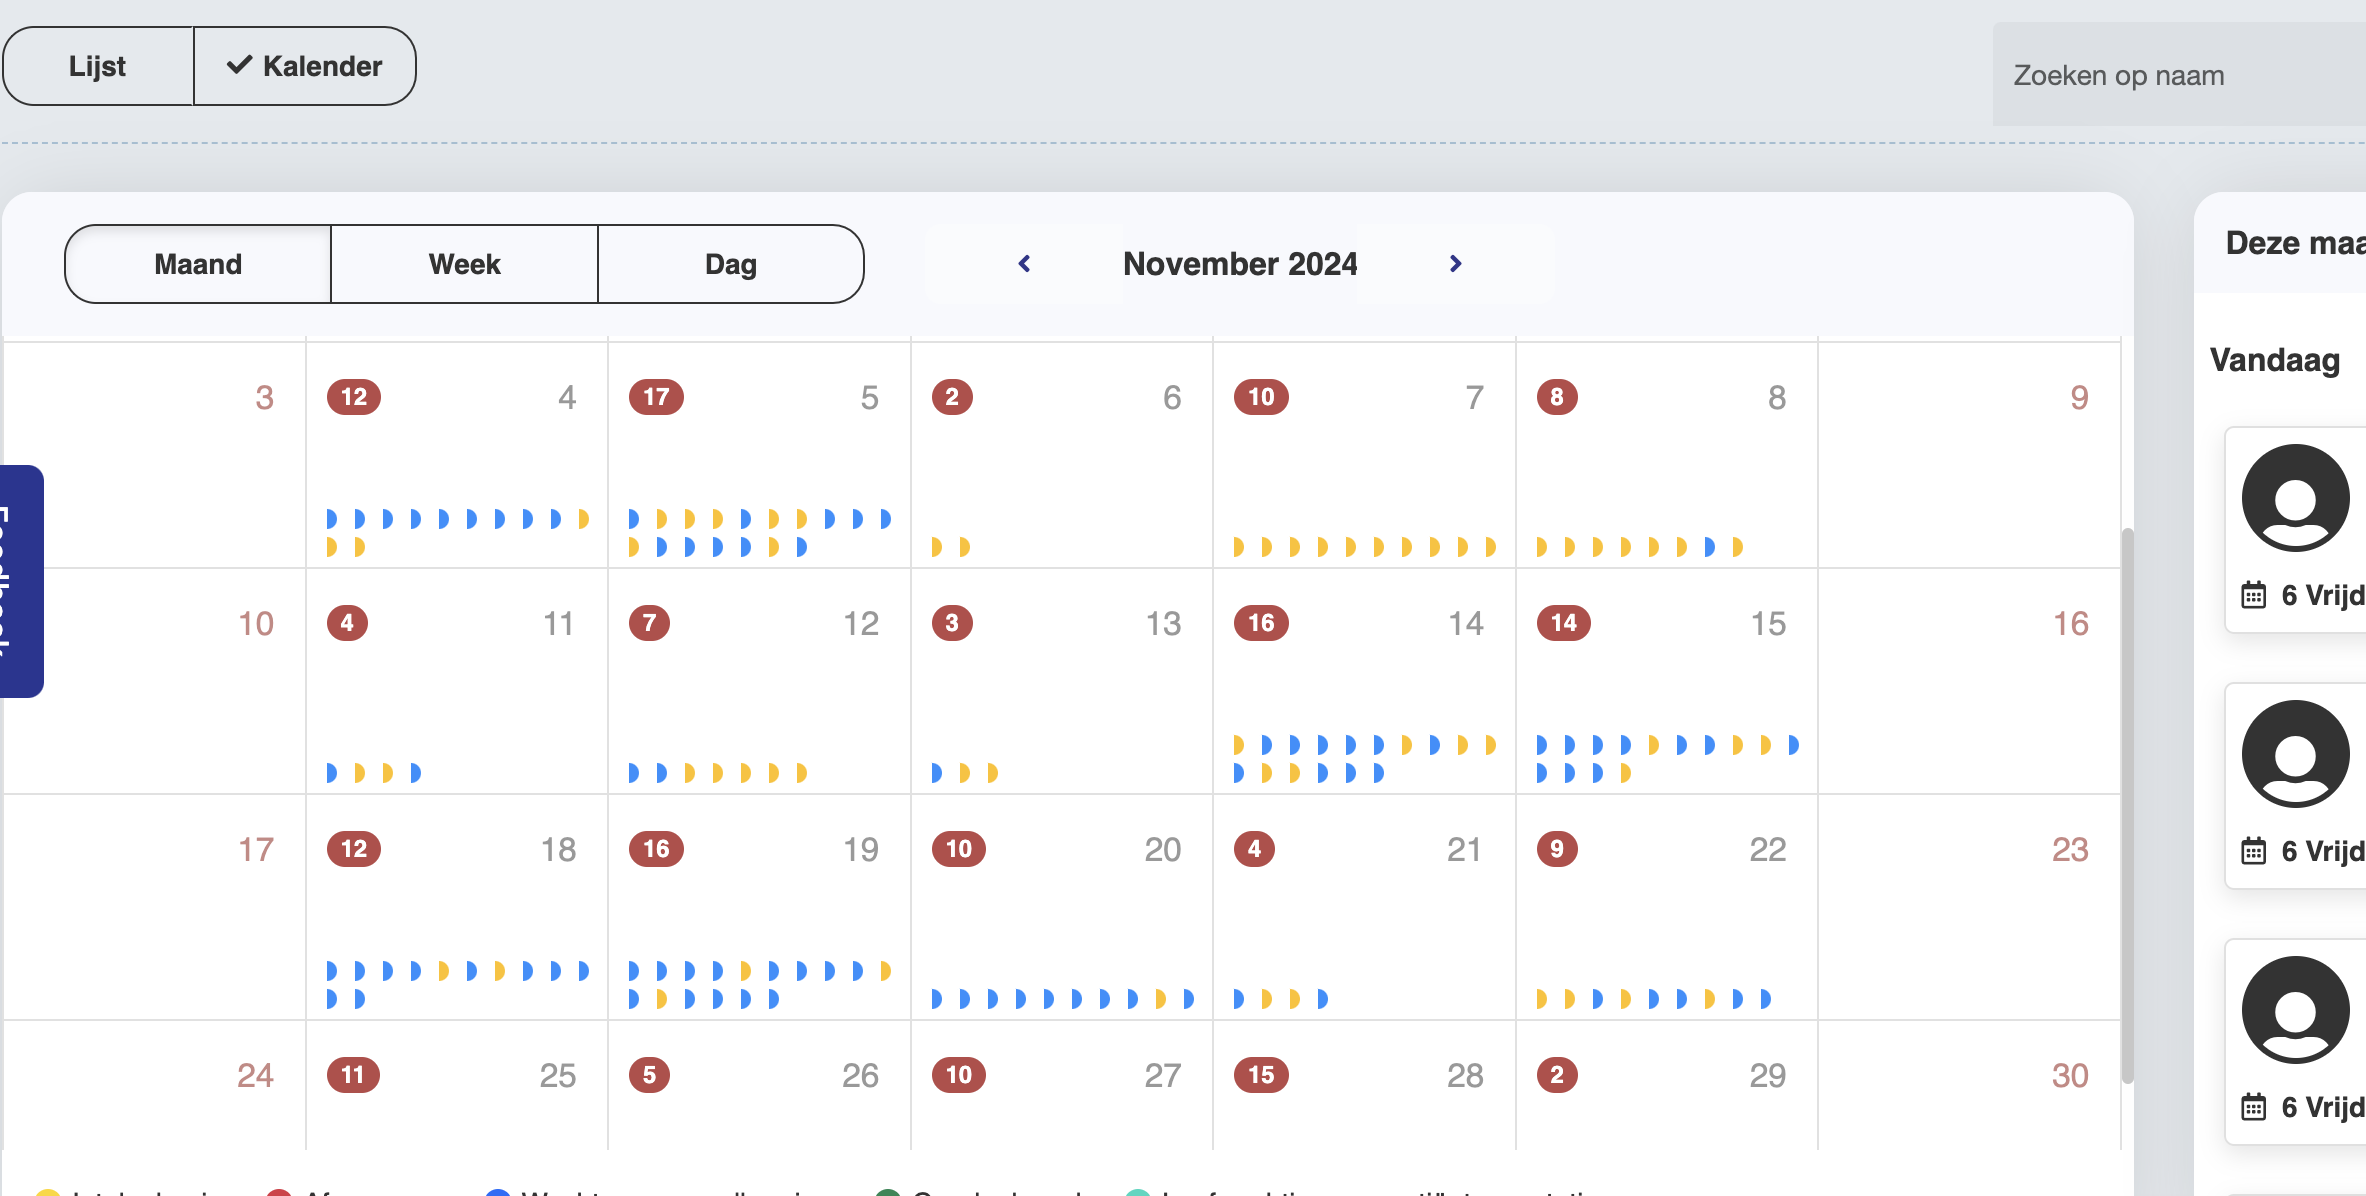Click the calendar's vertical scrollbar
This screenshot has height=1196, width=2366.
[2127, 800]
